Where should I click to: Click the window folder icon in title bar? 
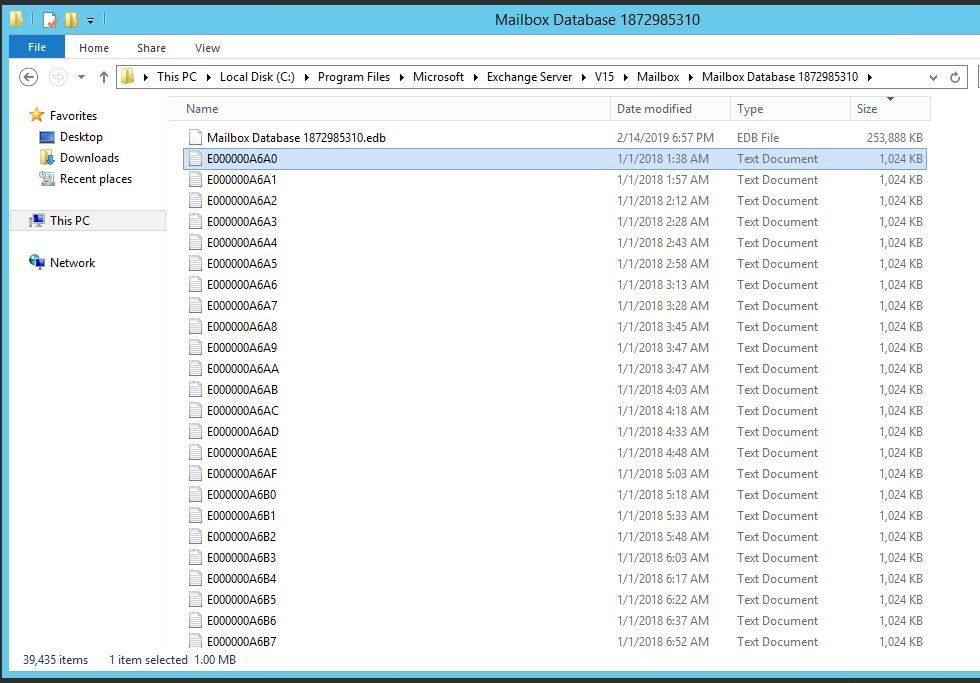(x=16, y=19)
